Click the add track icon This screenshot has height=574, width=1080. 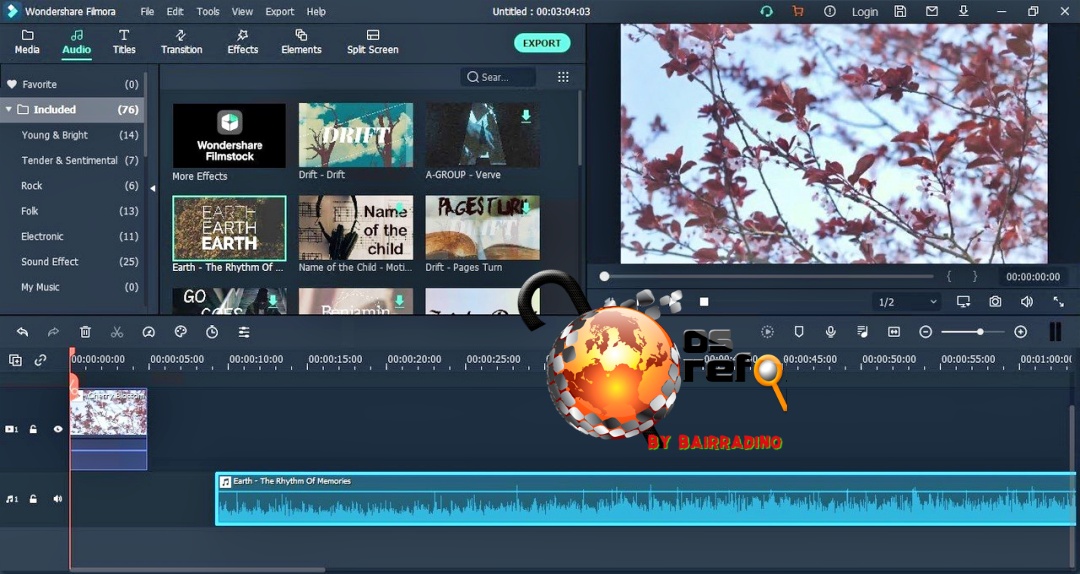[x=15, y=360]
